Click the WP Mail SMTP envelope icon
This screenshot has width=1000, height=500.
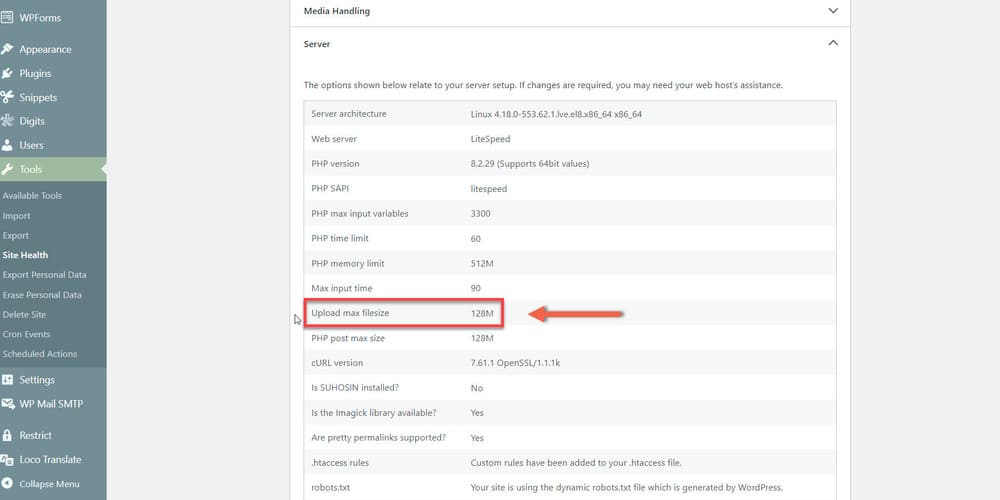coord(7,404)
